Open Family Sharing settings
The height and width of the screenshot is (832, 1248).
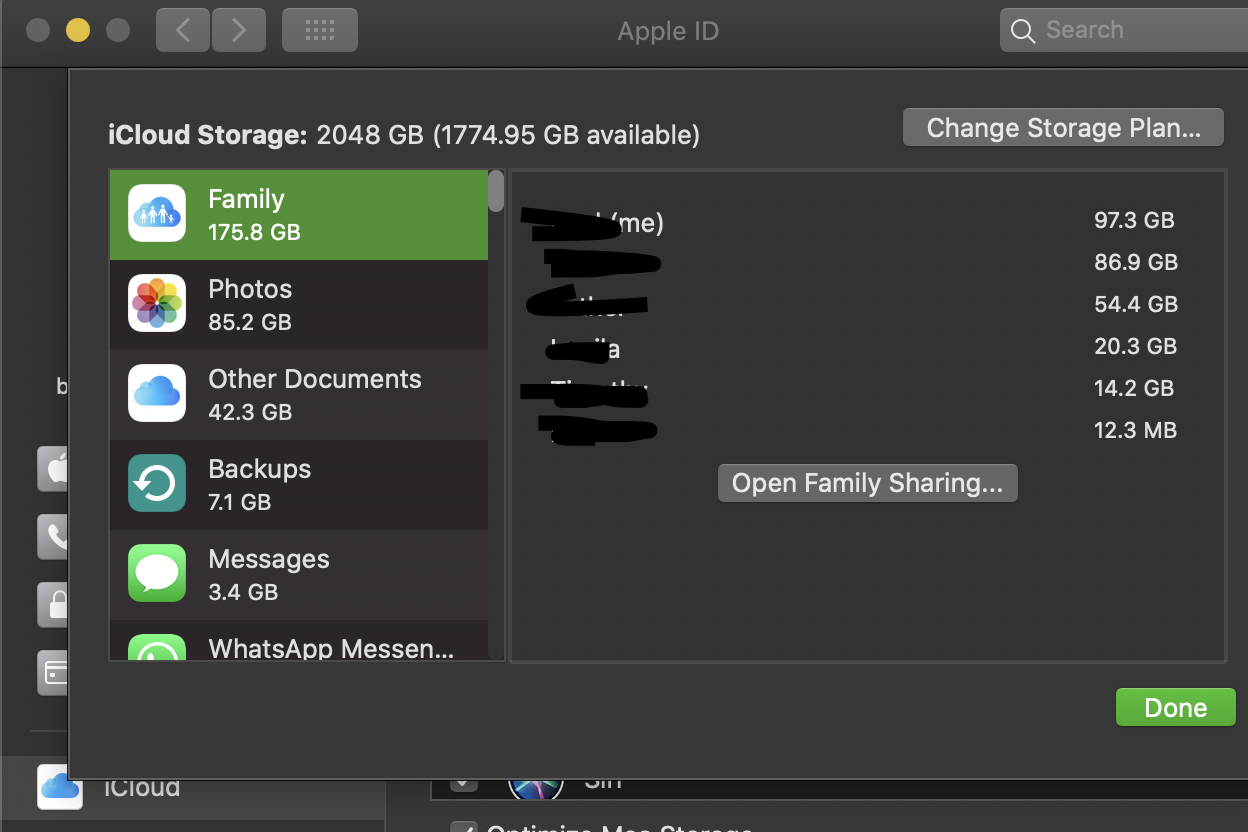point(867,483)
